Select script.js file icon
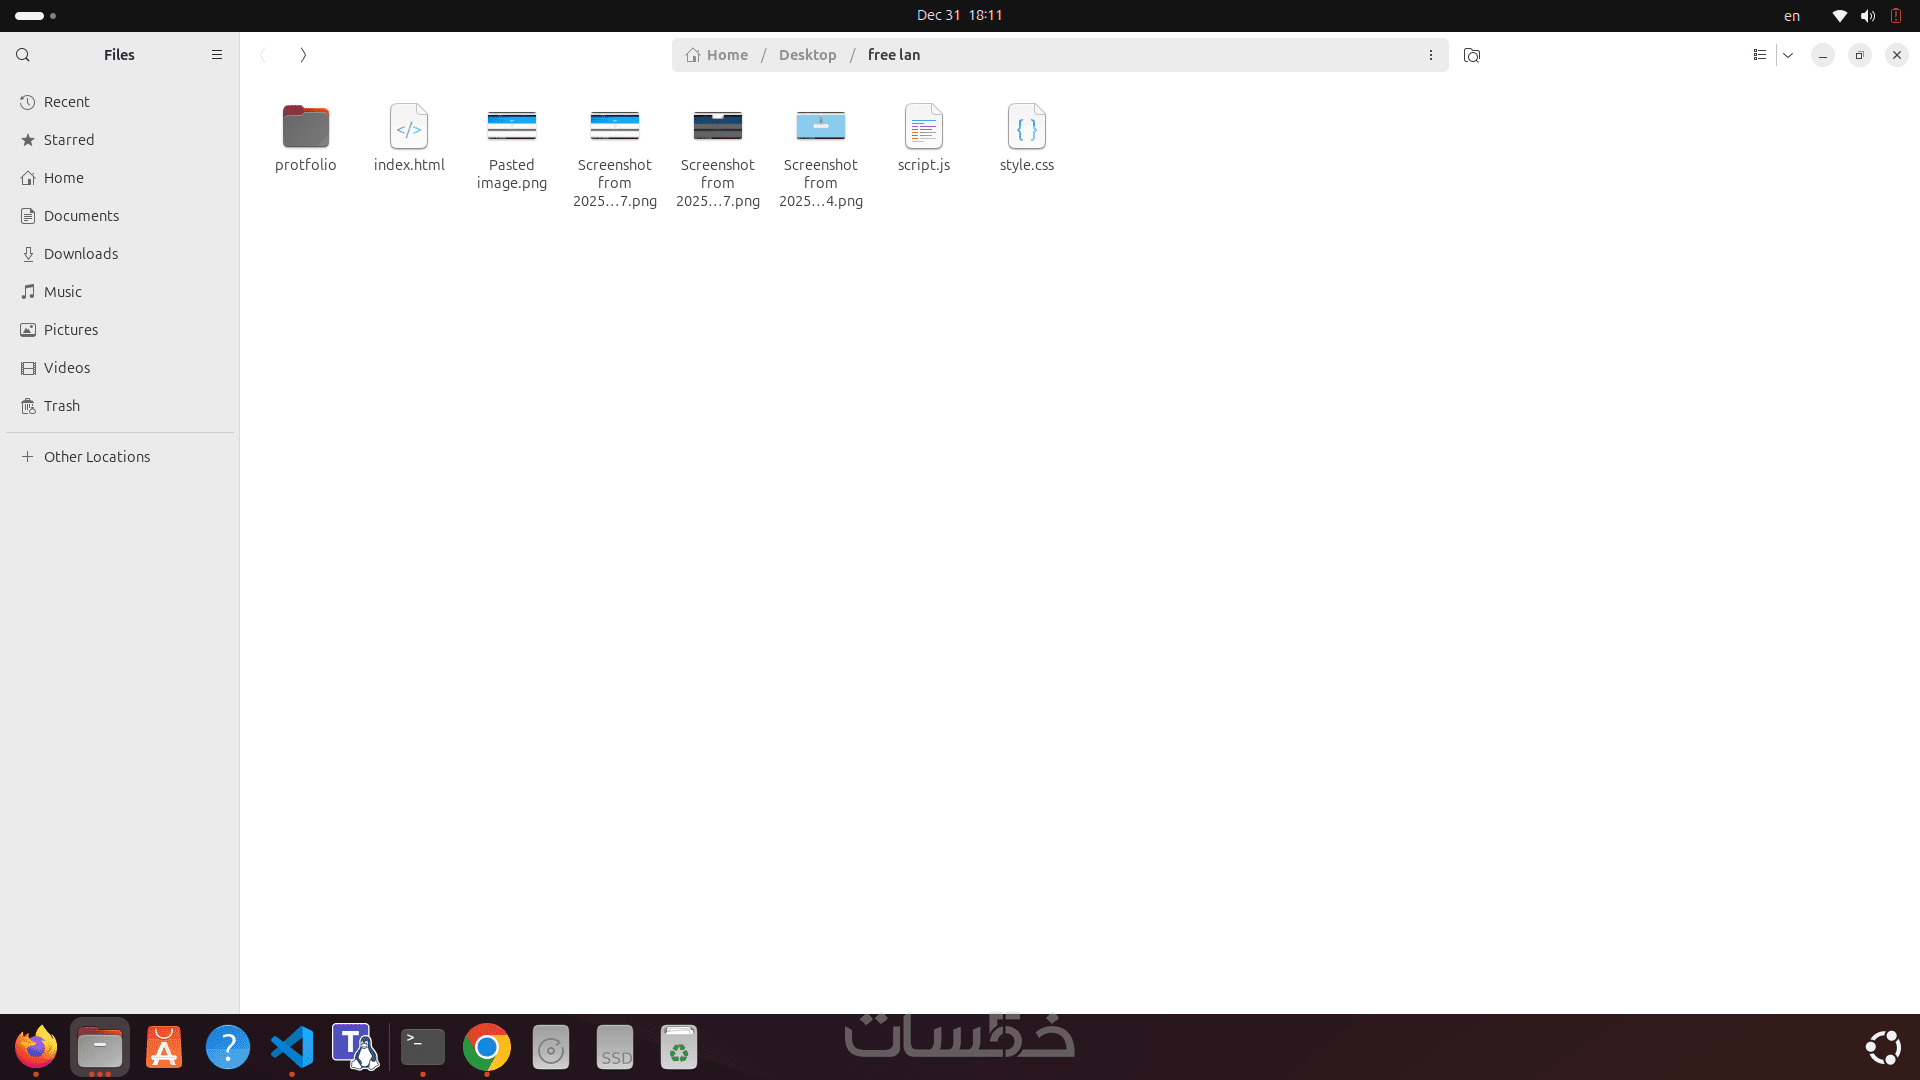 tap(924, 127)
